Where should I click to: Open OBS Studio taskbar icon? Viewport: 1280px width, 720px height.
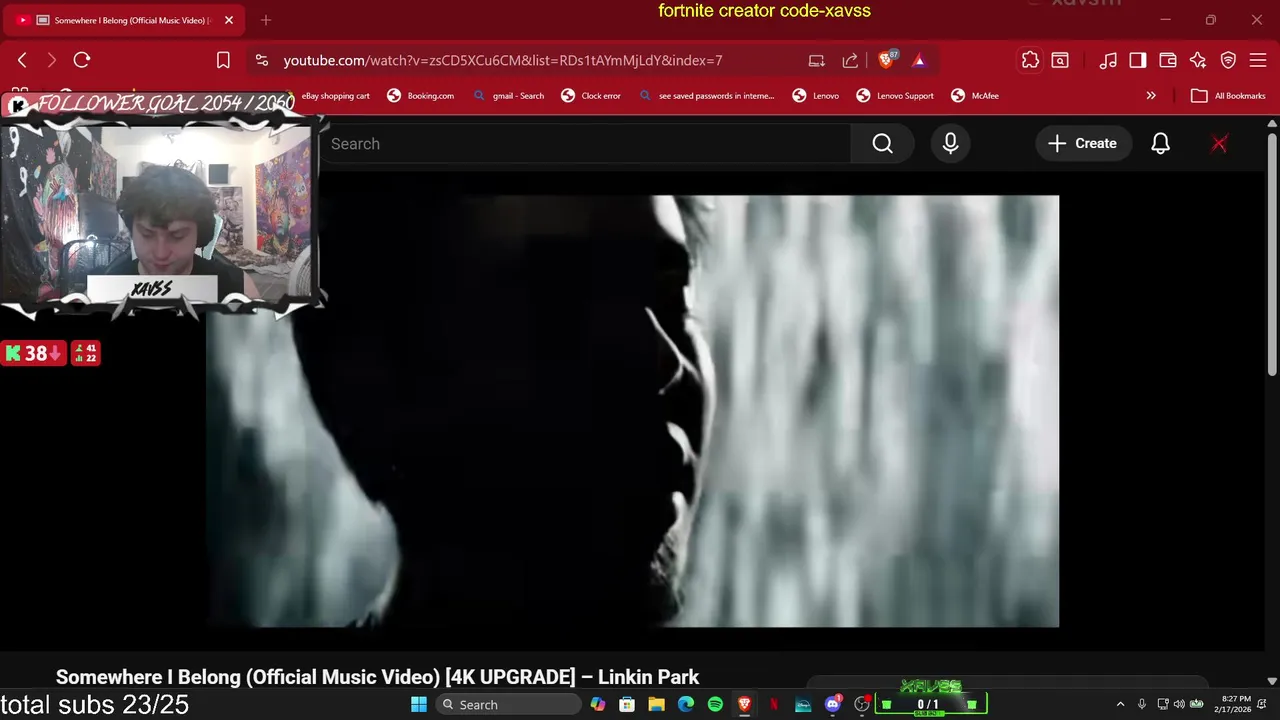coord(862,705)
